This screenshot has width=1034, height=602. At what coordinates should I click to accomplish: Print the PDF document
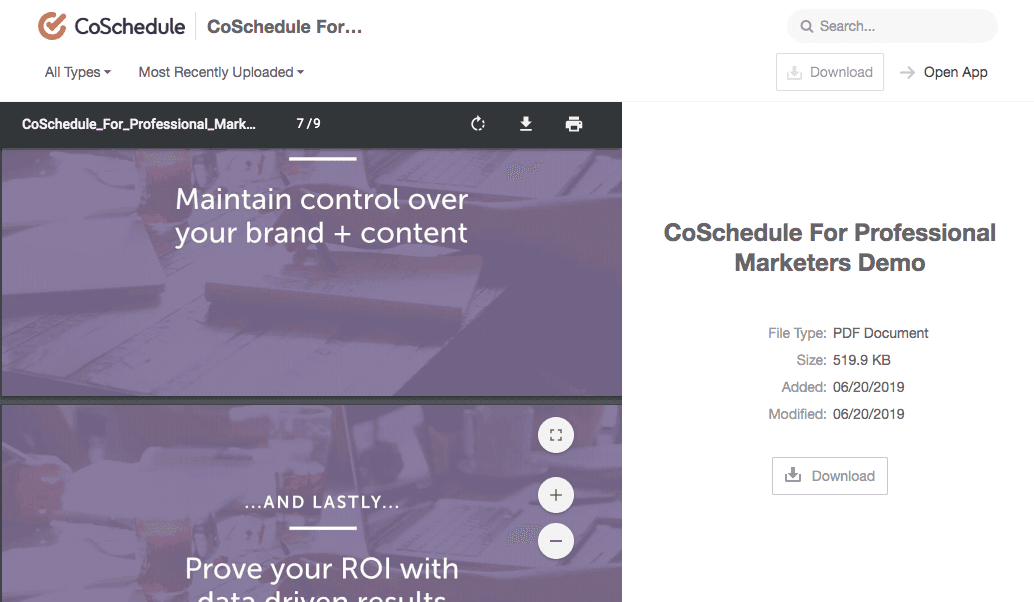tap(574, 124)
